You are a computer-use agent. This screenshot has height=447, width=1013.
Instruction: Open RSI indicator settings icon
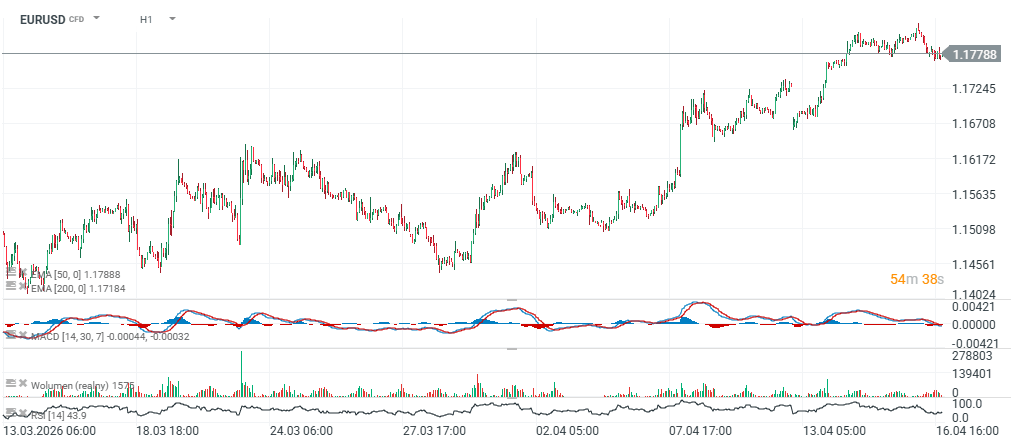[11, 412]
